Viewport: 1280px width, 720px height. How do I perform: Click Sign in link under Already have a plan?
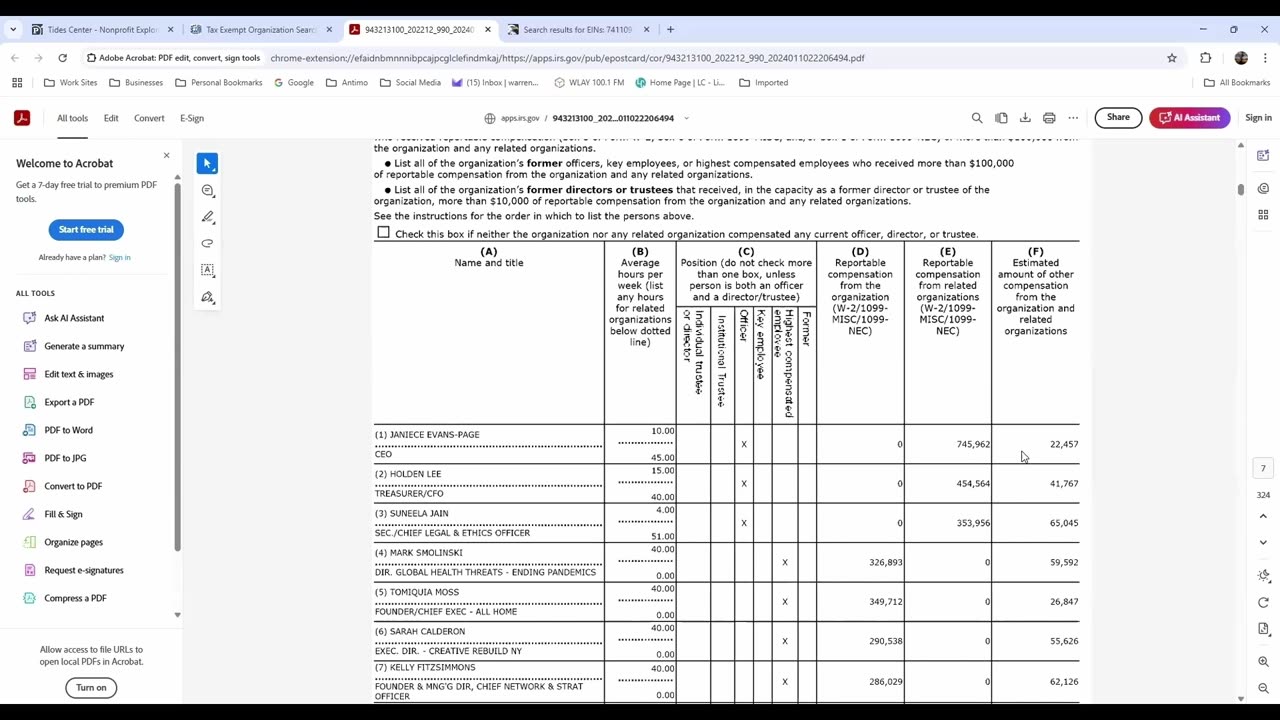click(119, 257)
